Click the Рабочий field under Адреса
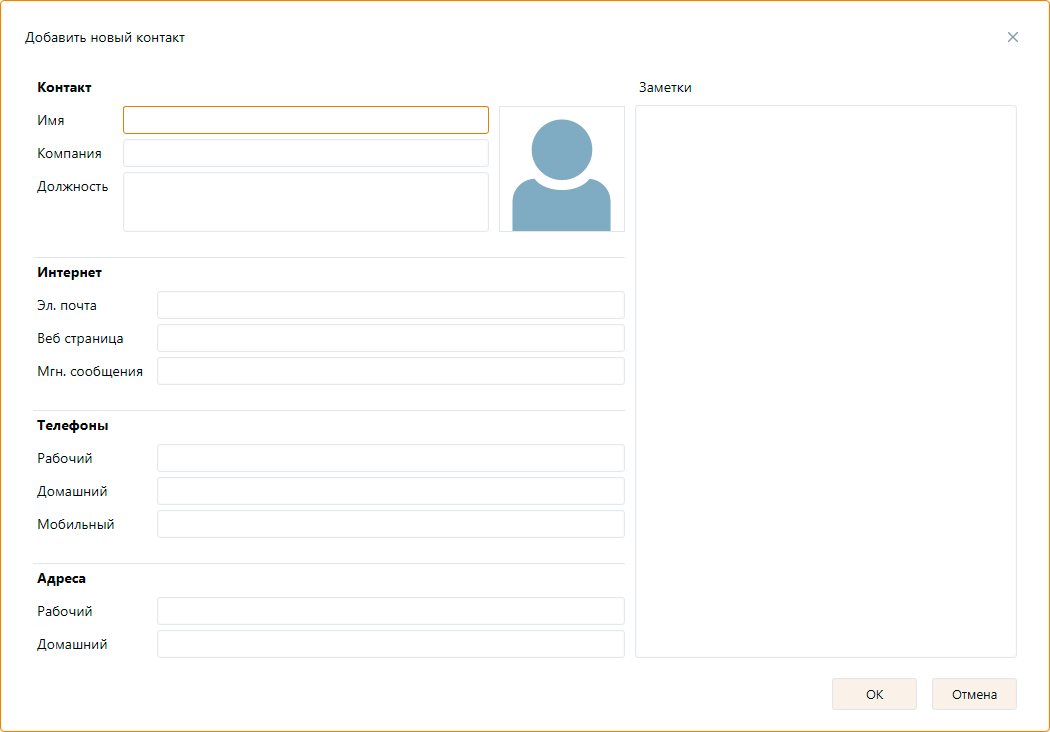The height and width of the screenshot is (732, 1050). coord(390,611)
